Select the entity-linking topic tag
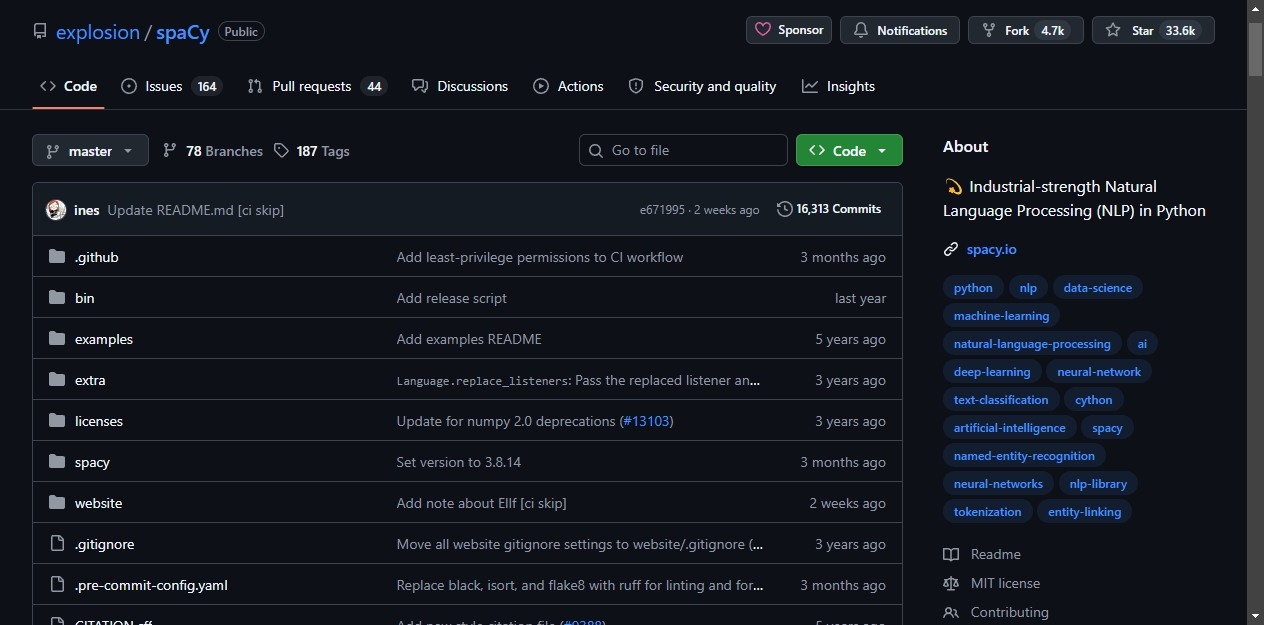1264x625 pixels. [1085, 512]
